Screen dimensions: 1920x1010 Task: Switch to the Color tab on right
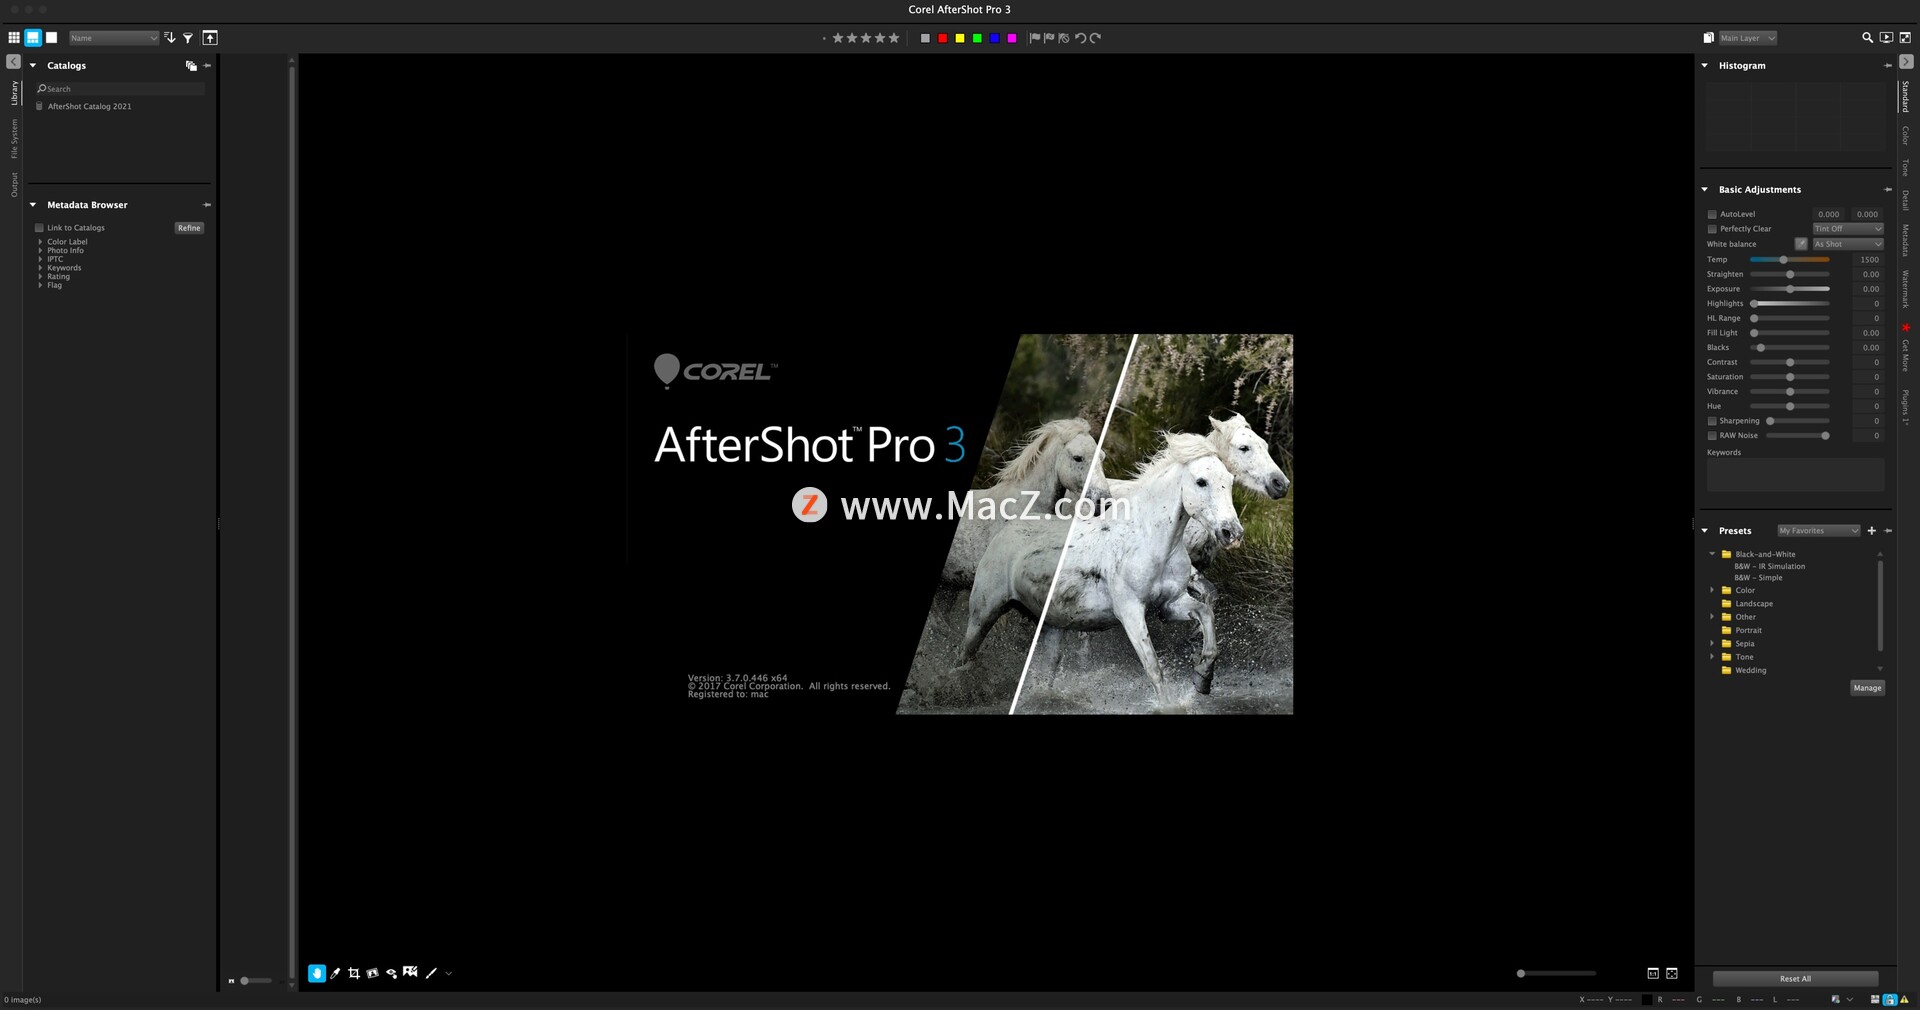tap(1906, 136)
